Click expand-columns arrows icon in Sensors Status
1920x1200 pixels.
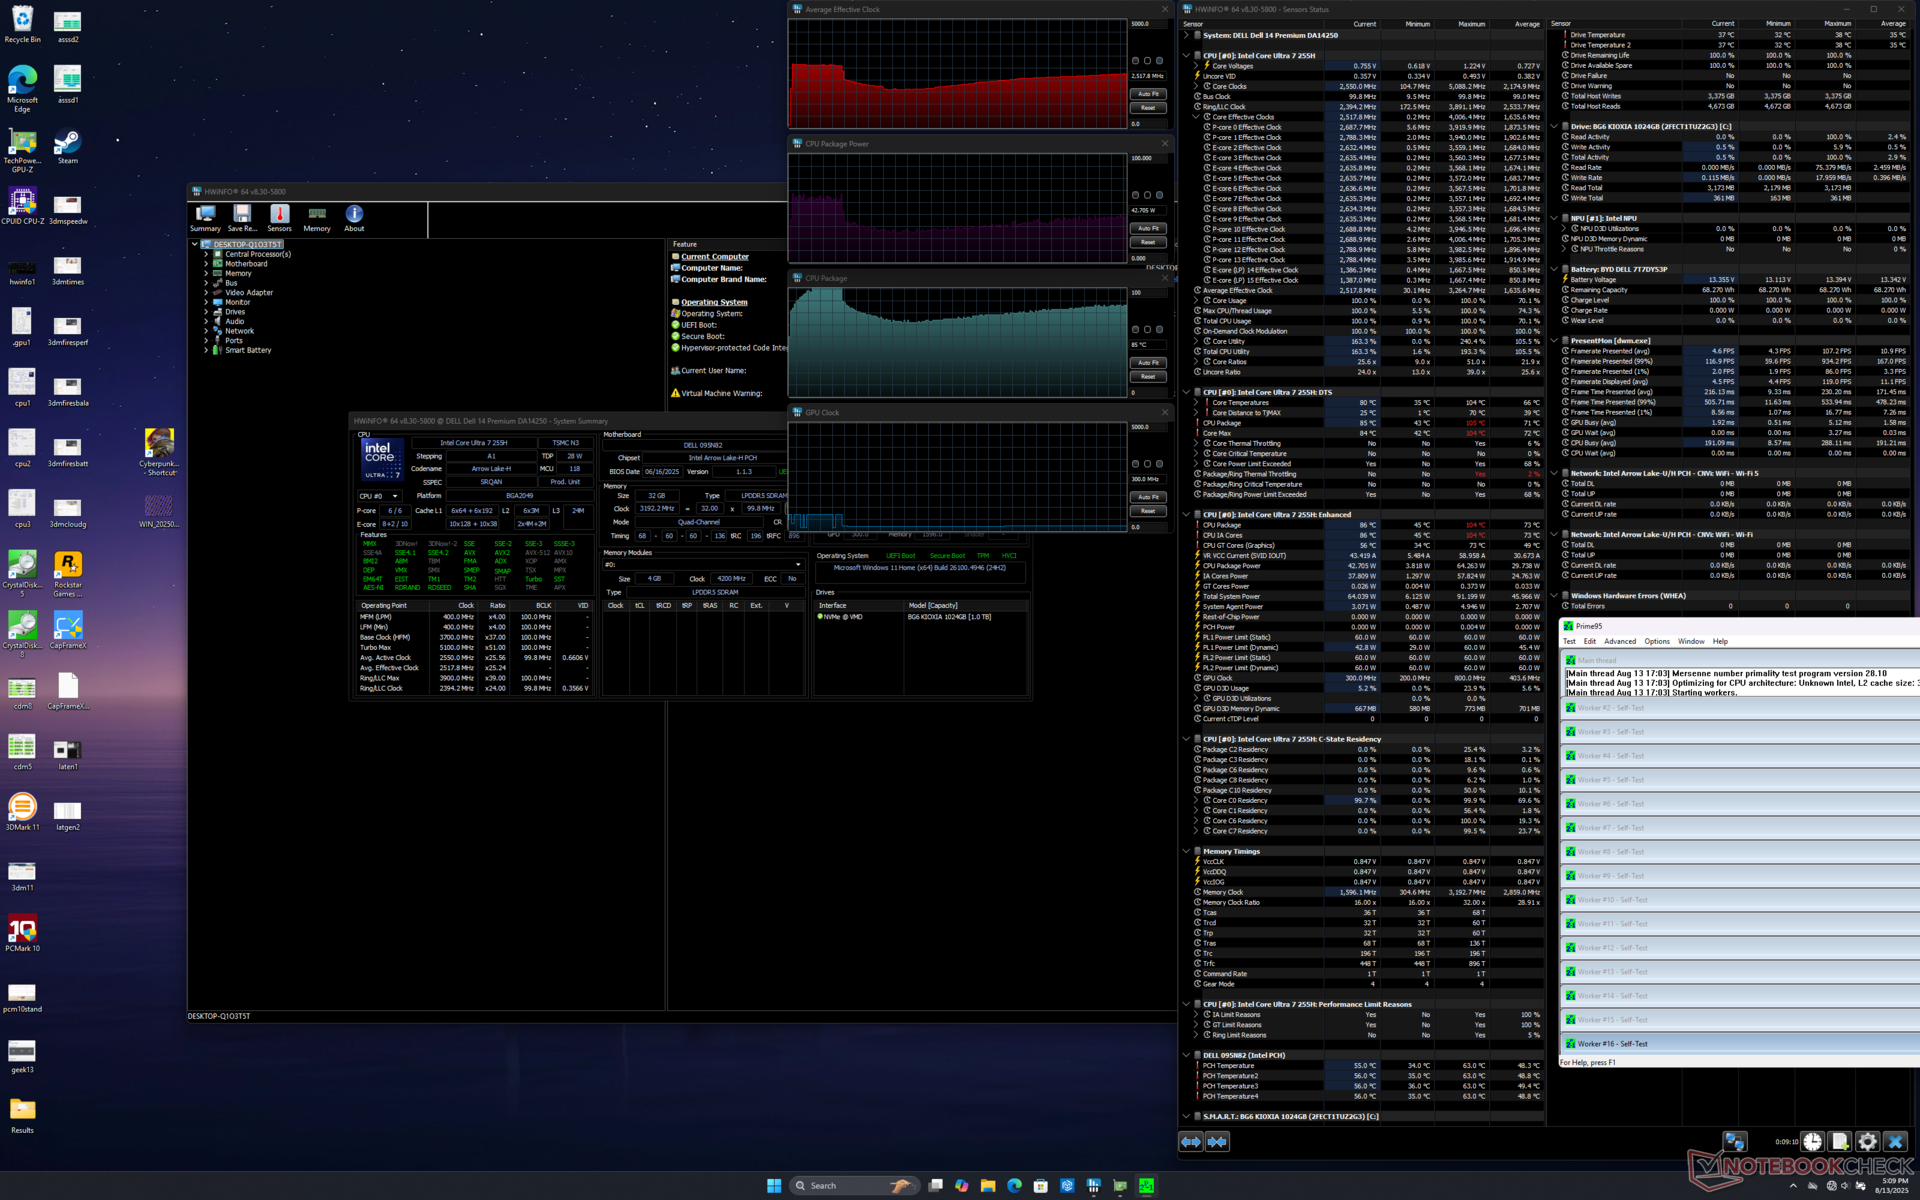coord(1191,1141)
